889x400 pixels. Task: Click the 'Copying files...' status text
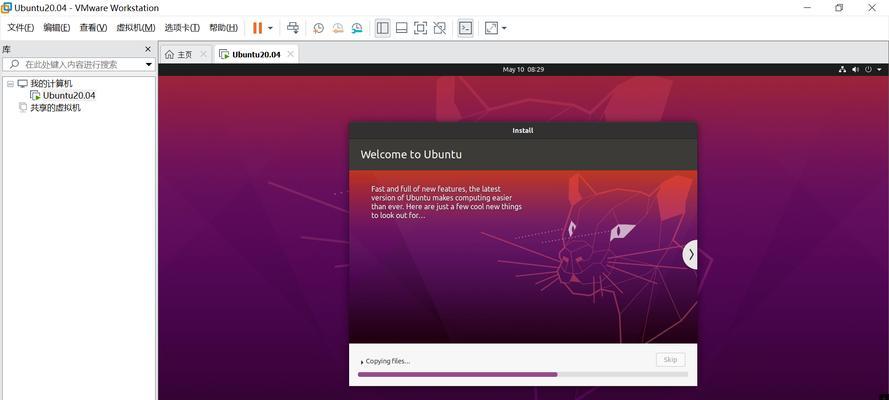(388, 361)
